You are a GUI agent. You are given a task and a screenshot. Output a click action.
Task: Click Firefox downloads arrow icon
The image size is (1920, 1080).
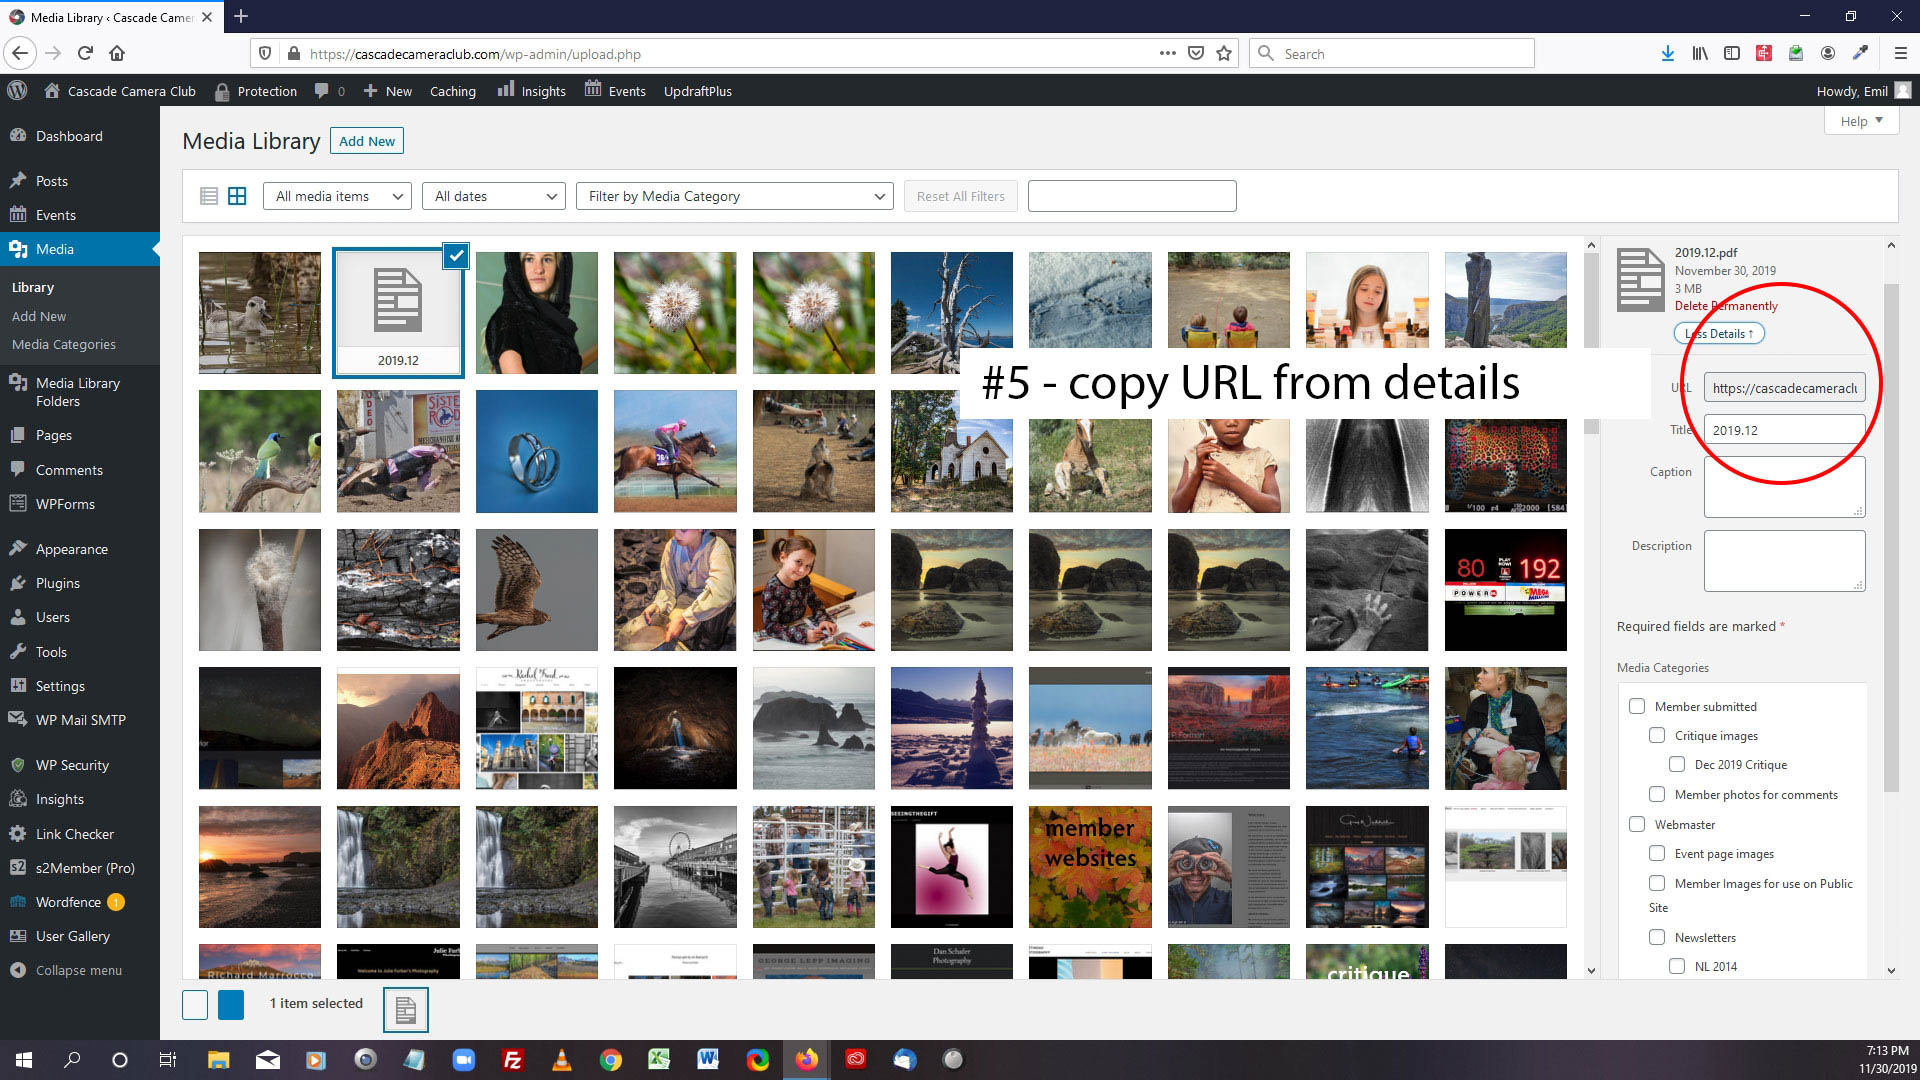1667,54
